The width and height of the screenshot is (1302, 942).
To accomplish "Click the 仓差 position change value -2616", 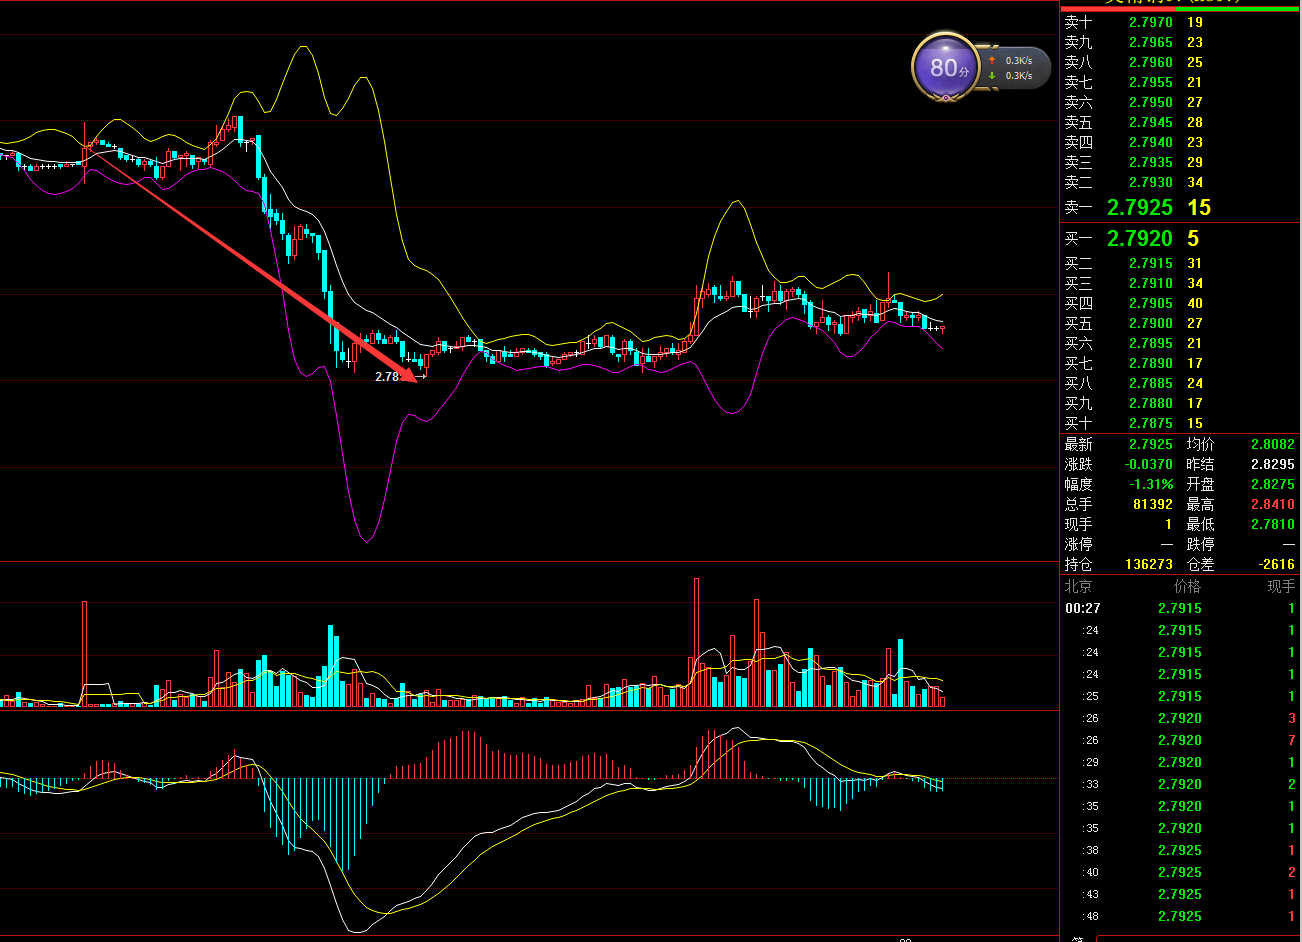I will point(1277,564).
